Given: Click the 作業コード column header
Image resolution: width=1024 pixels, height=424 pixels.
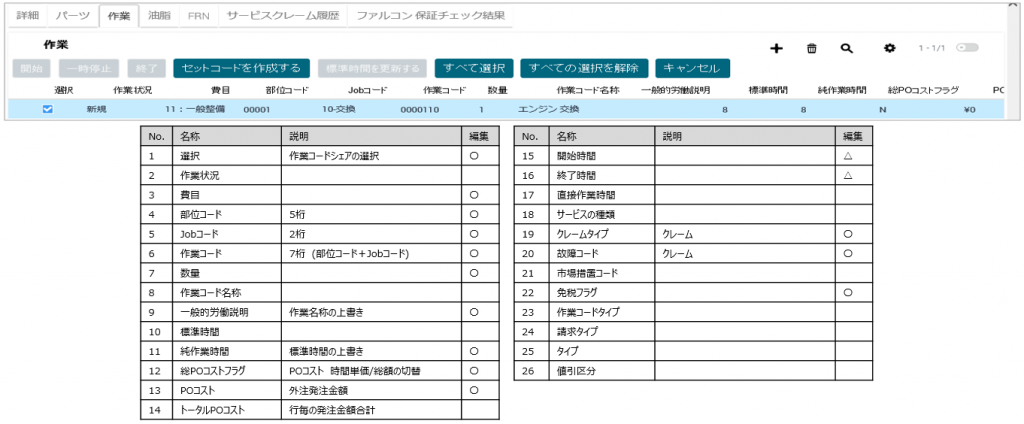Looking at the screenshot, I should tap(444, 90).
